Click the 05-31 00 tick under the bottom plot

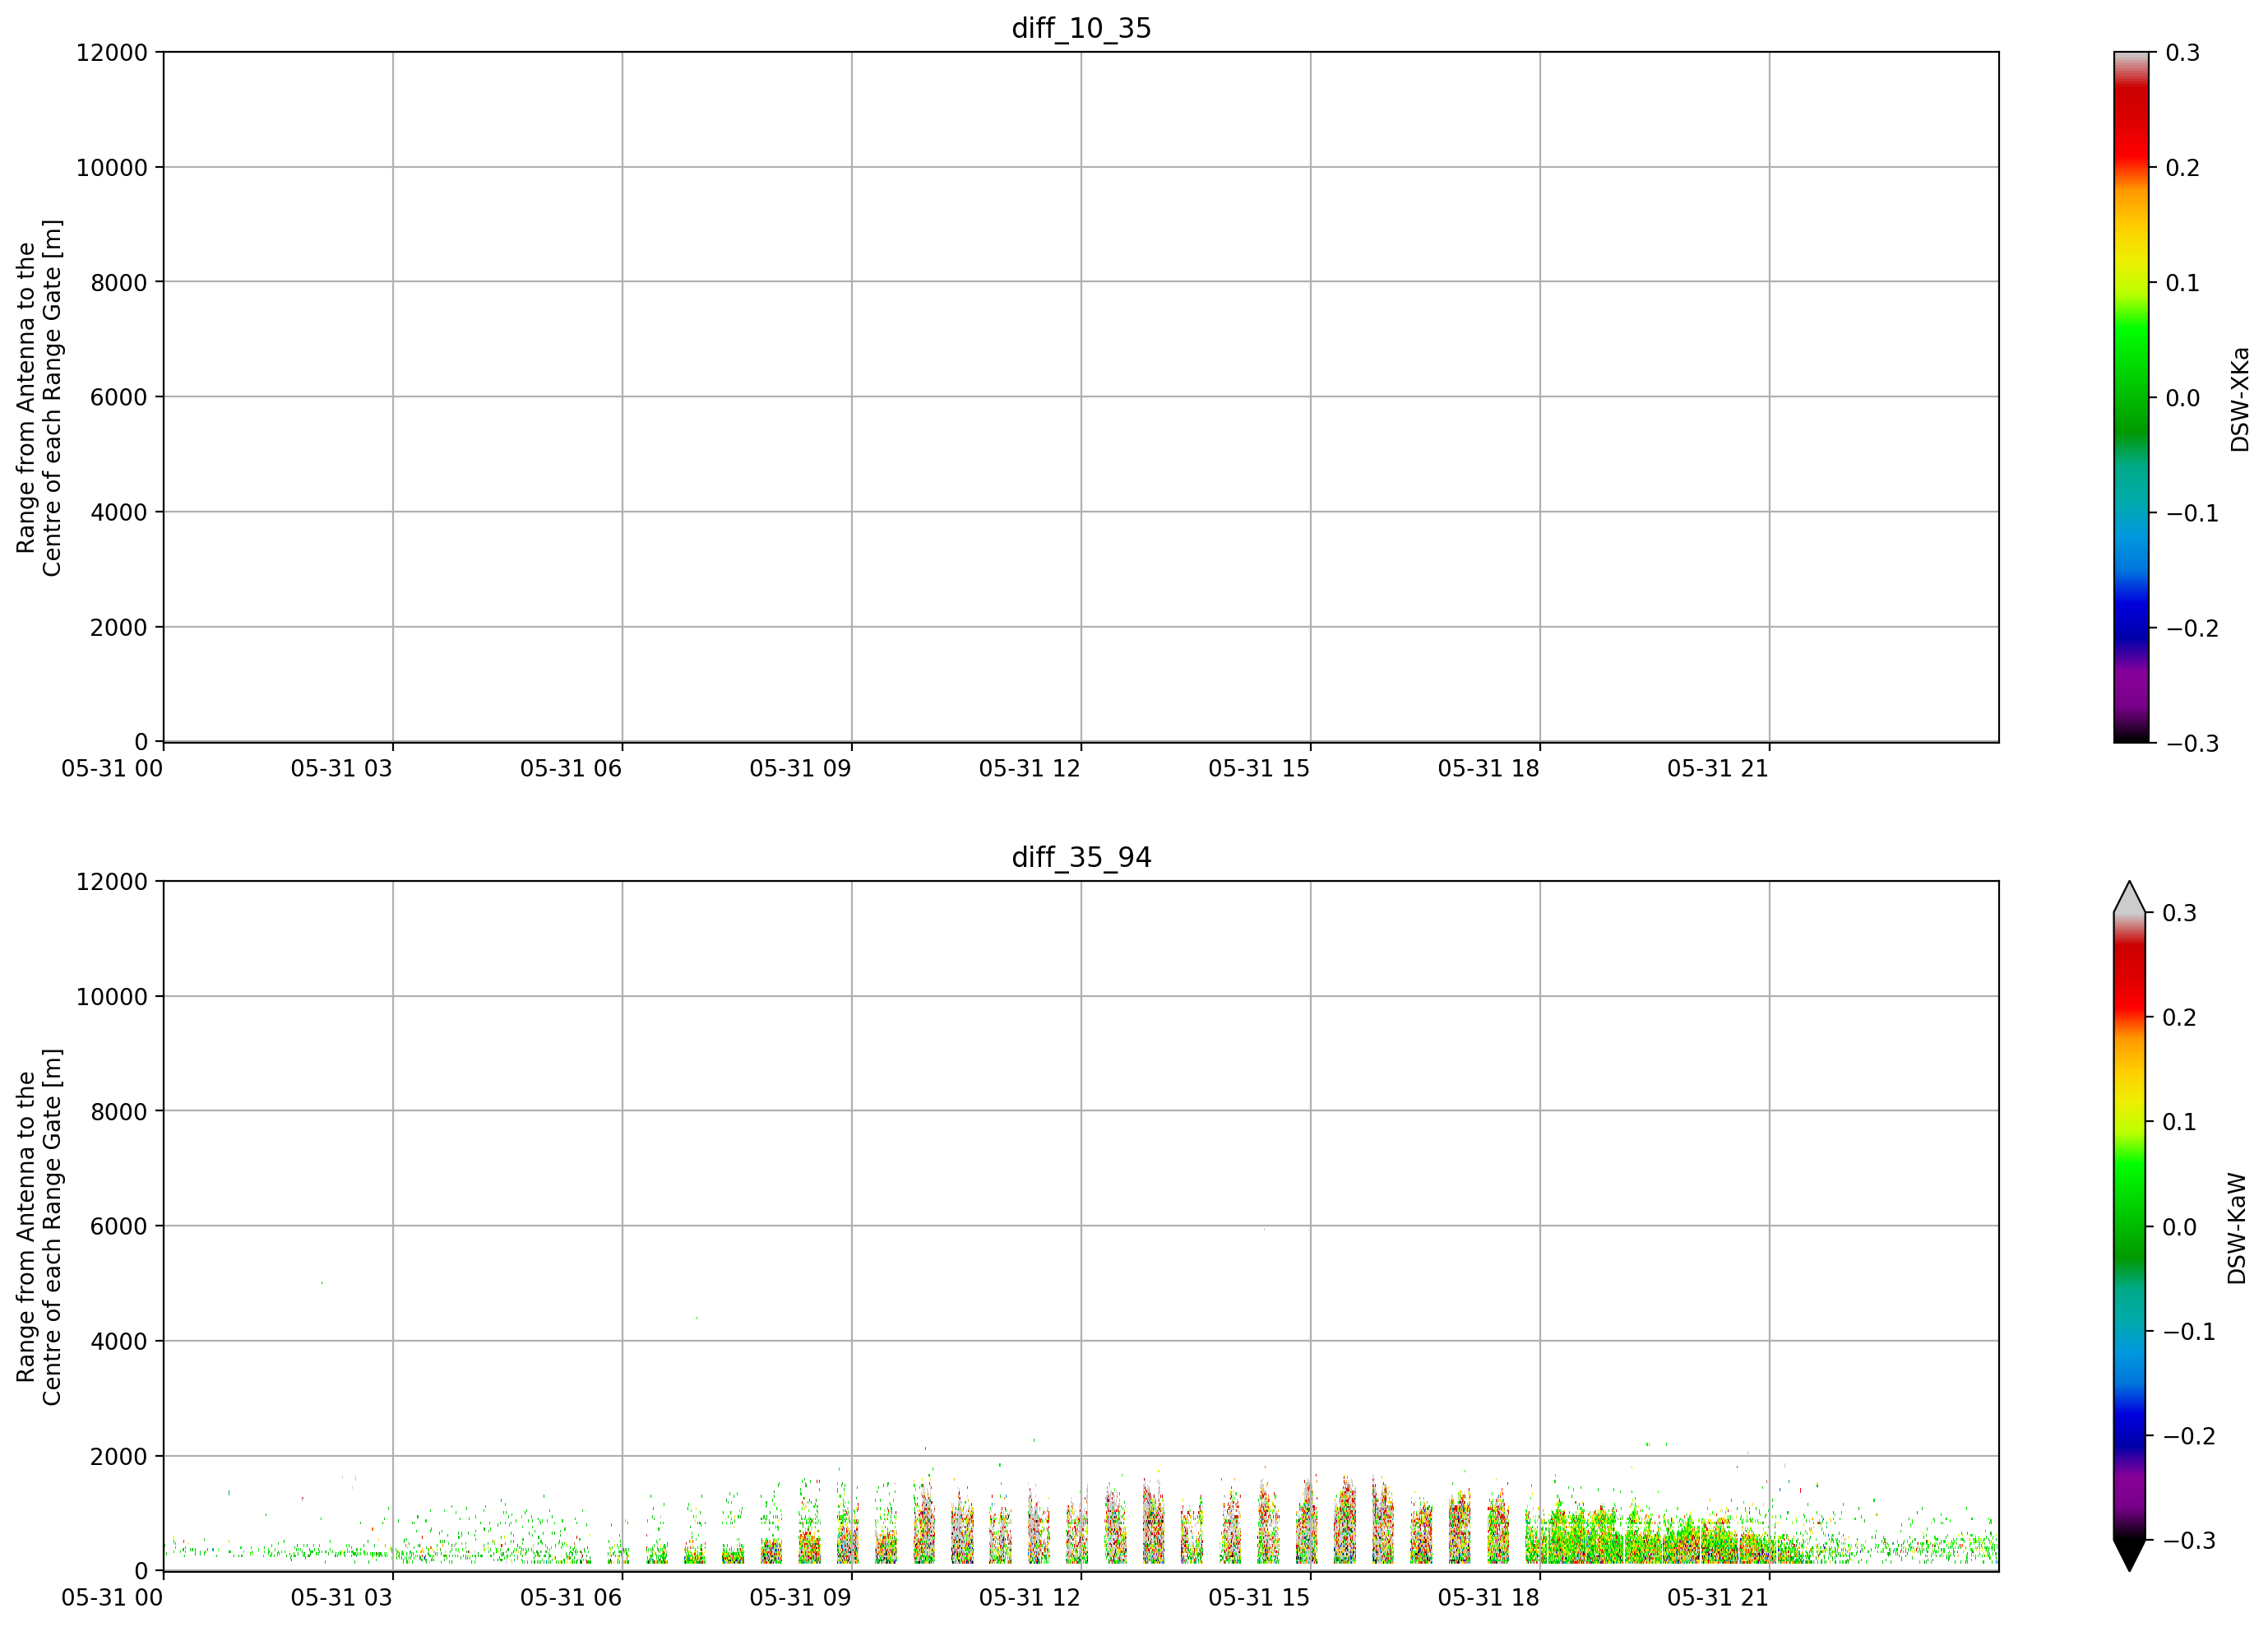click(112, 1598)
